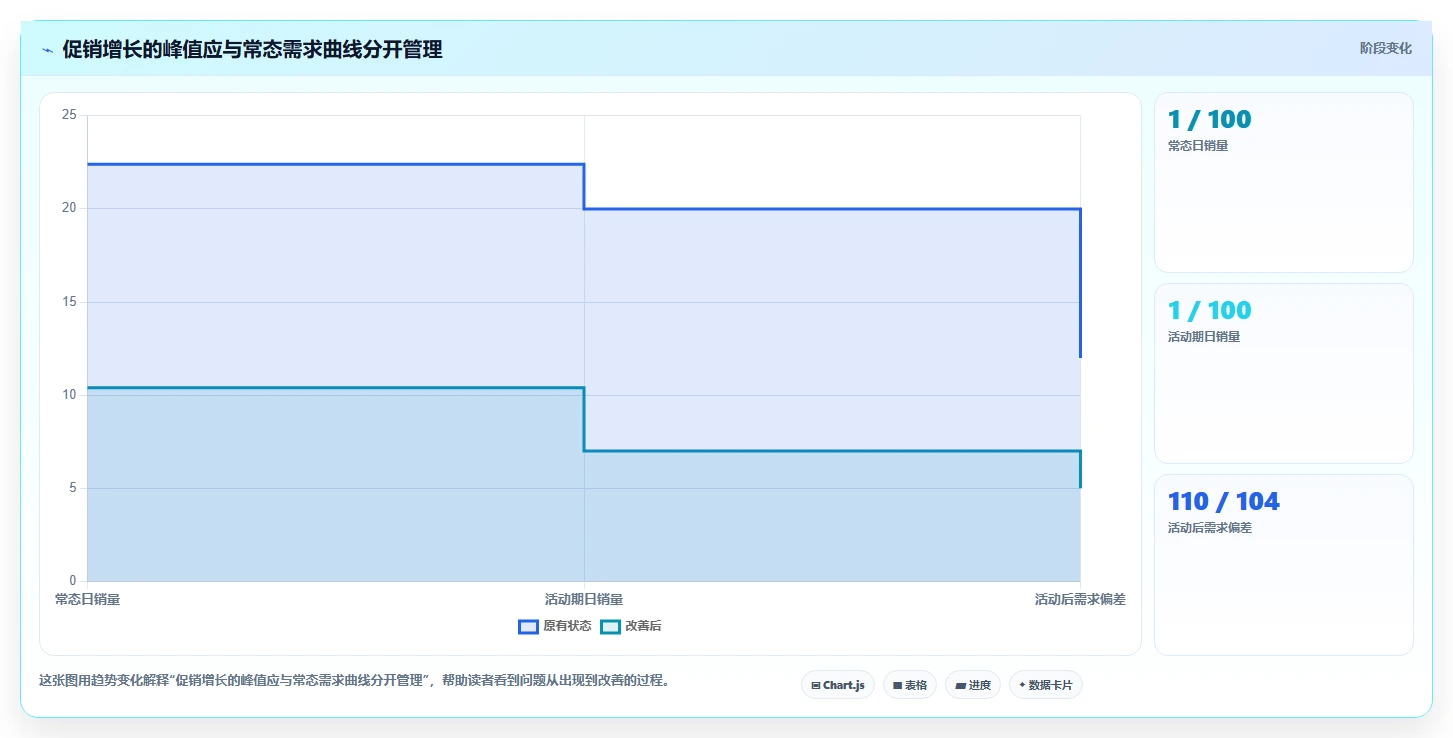Click the y-axis value 15
The width and height of the screenshot is (1453, 738).
(x=69, y=301)
